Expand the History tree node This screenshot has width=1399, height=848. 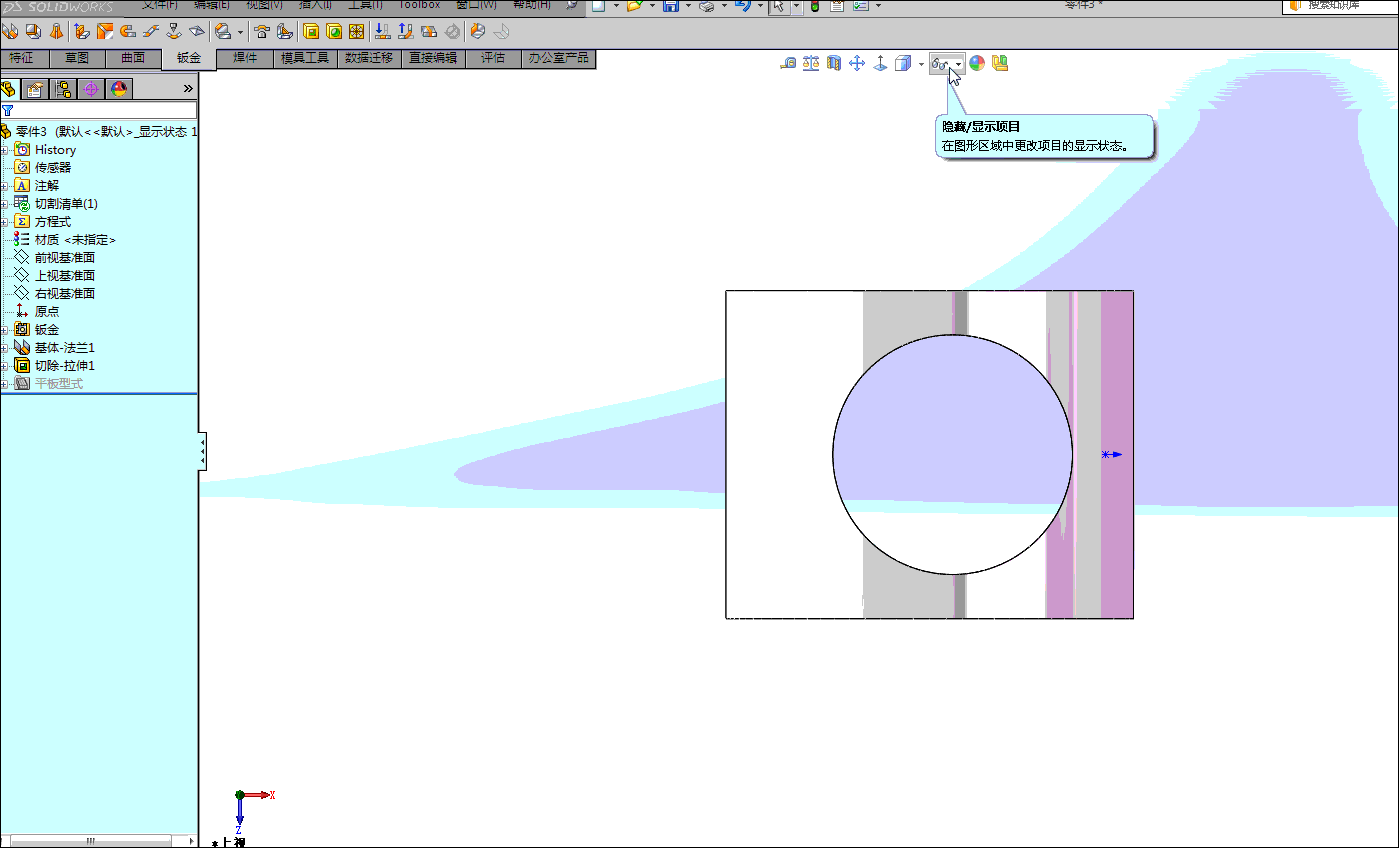click(x=5, y=150)
